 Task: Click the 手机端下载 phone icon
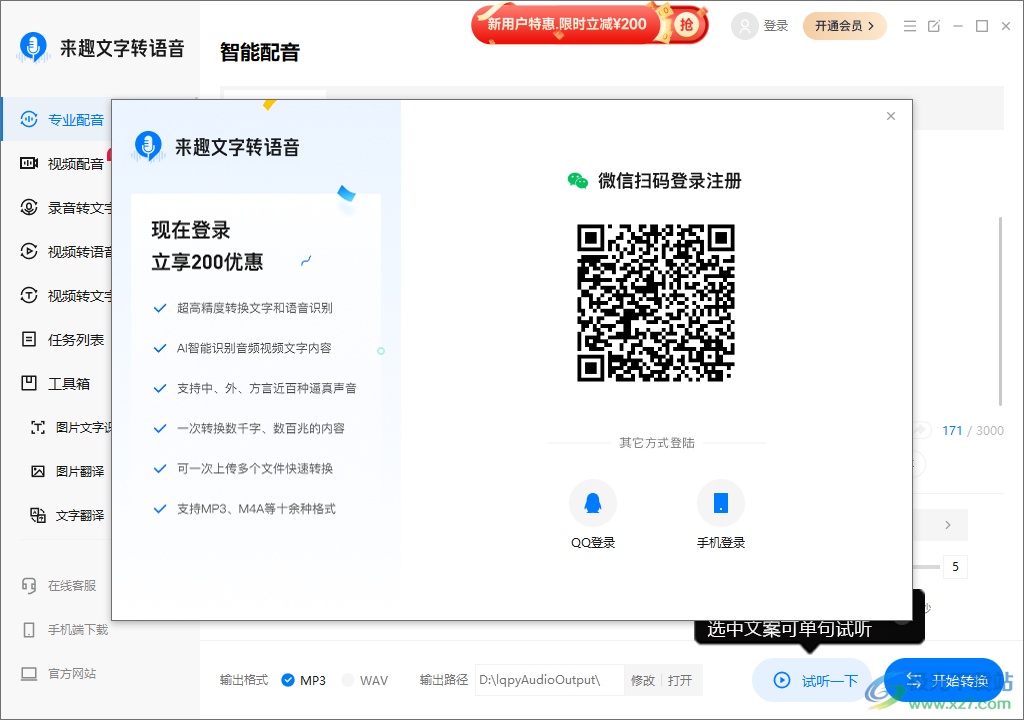coord(29,629)
